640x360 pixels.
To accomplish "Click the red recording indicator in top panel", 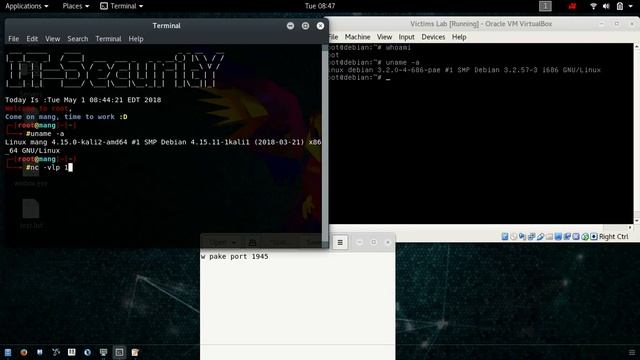I will point(572,6).
